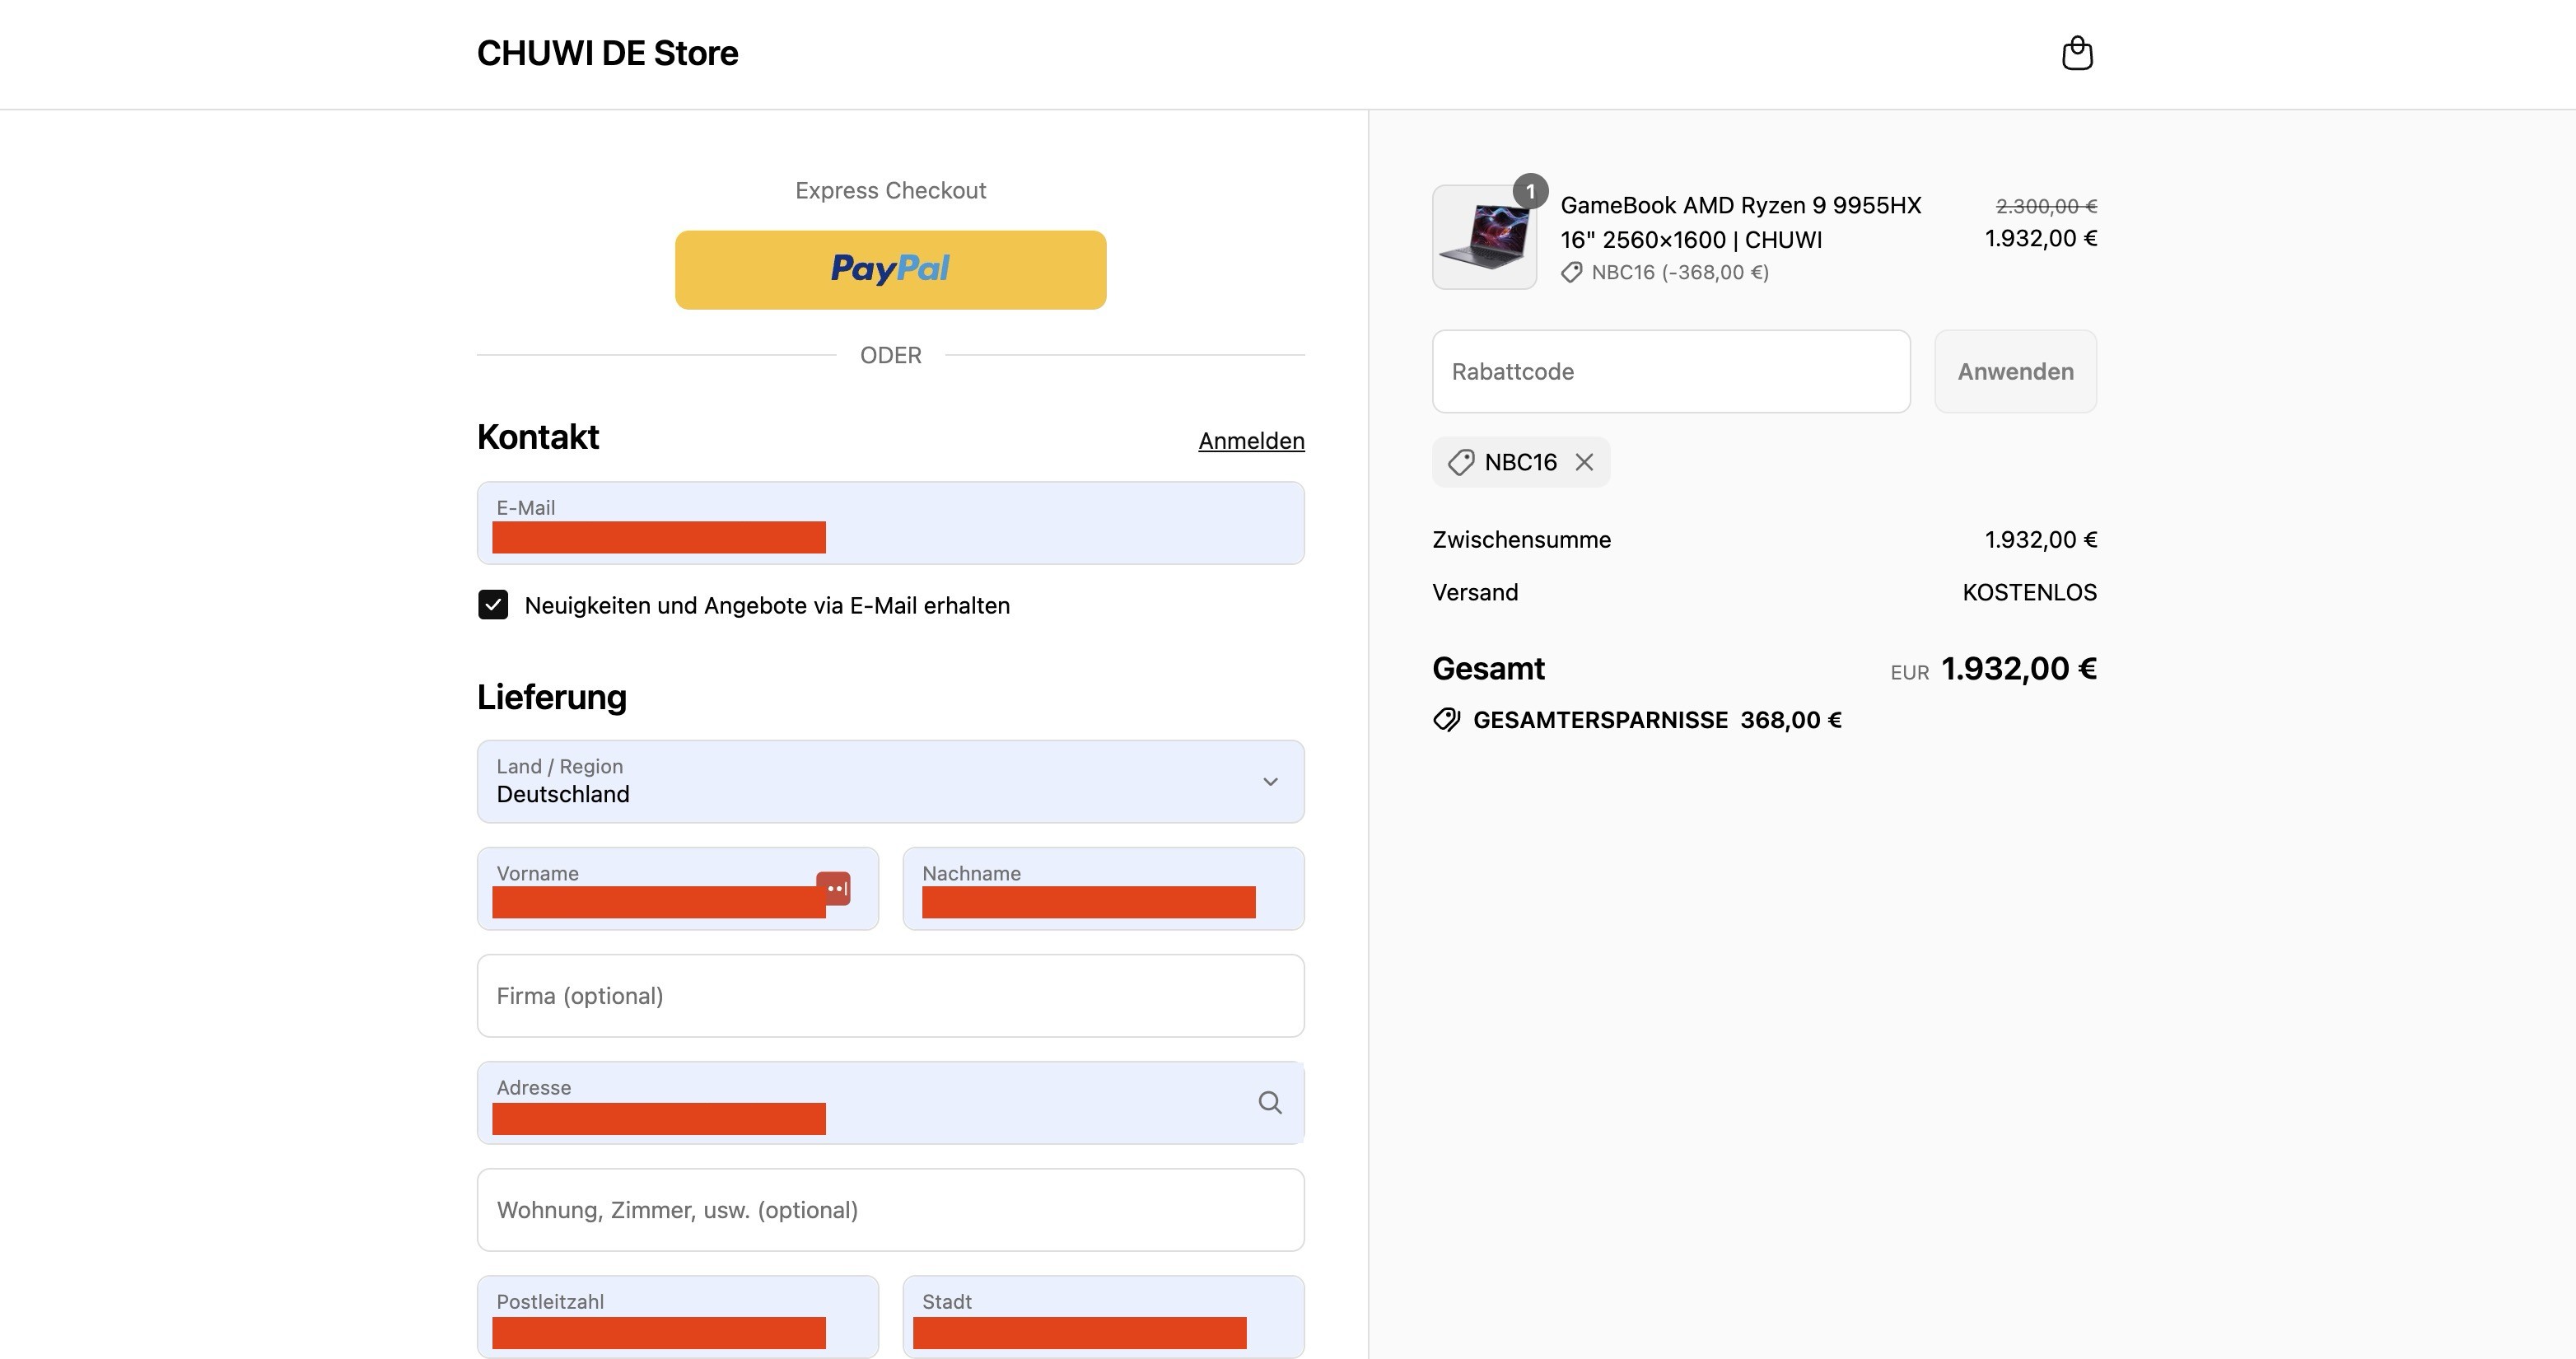Click the address search magnifier icon

click(x=1270, y=1102)
